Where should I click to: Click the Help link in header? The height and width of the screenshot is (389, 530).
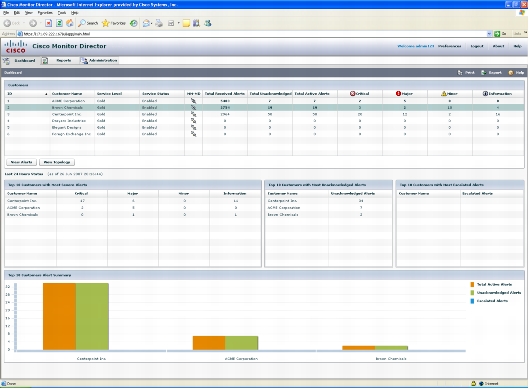517,46
